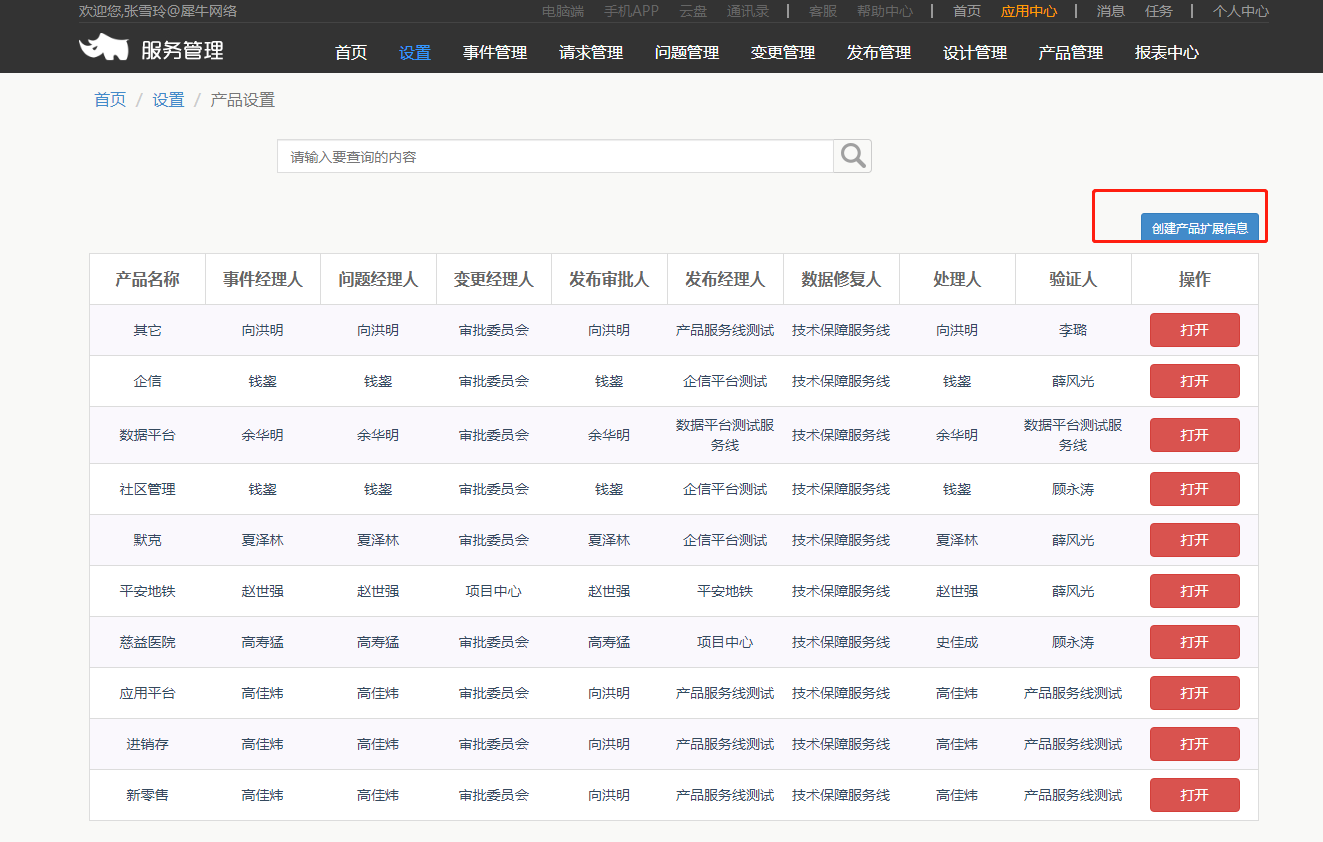This screenshot has height=842, width=1323.
Task: Open 请求管理 menu
Action: click(591, 53)
